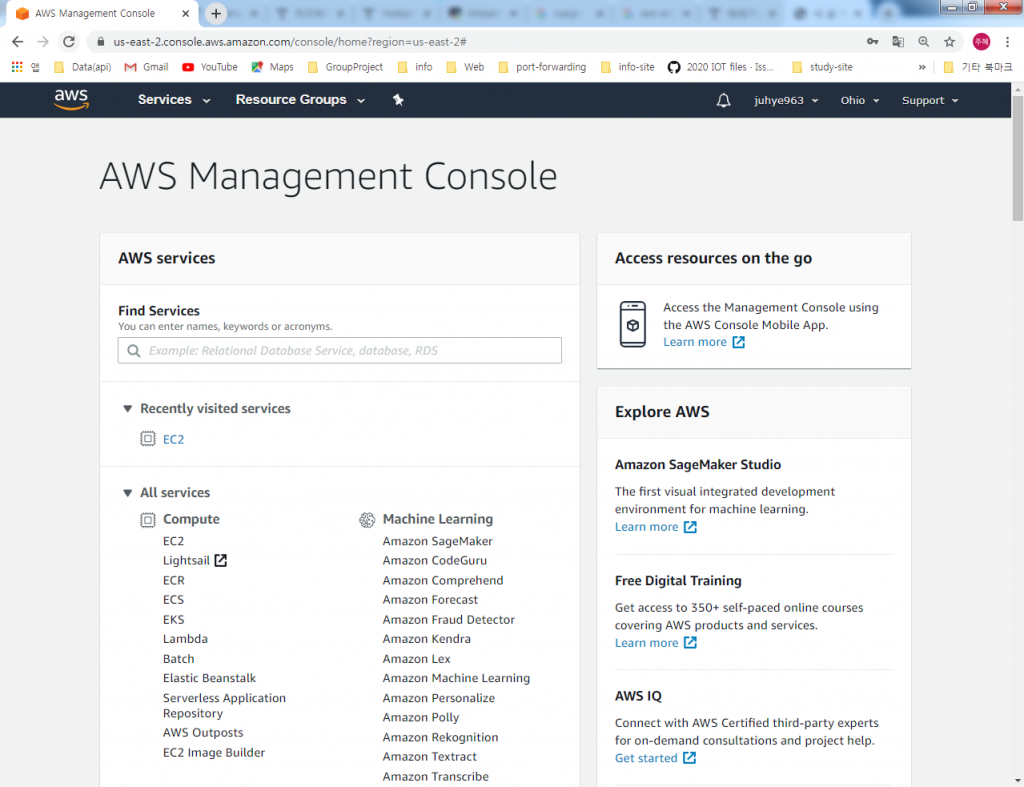Close the AWS Management Console tab

click(185, 13)
